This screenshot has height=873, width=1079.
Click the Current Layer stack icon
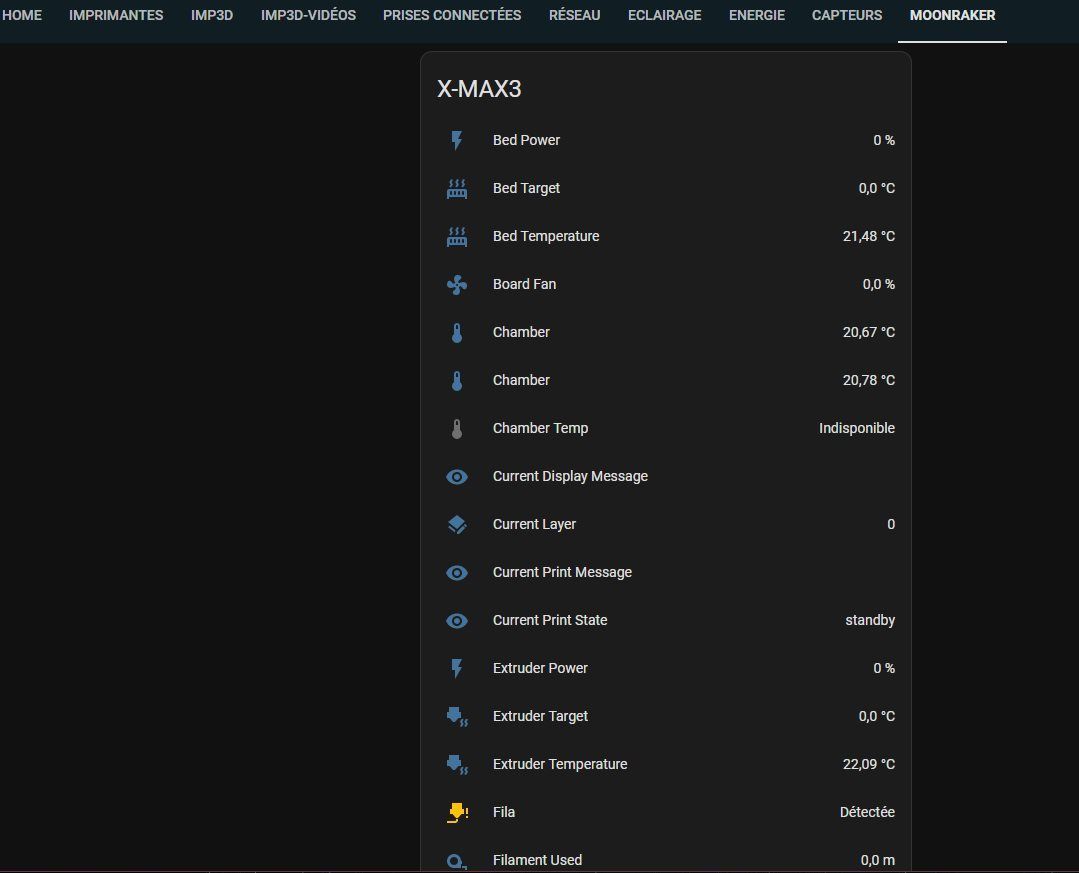point(457,525)
